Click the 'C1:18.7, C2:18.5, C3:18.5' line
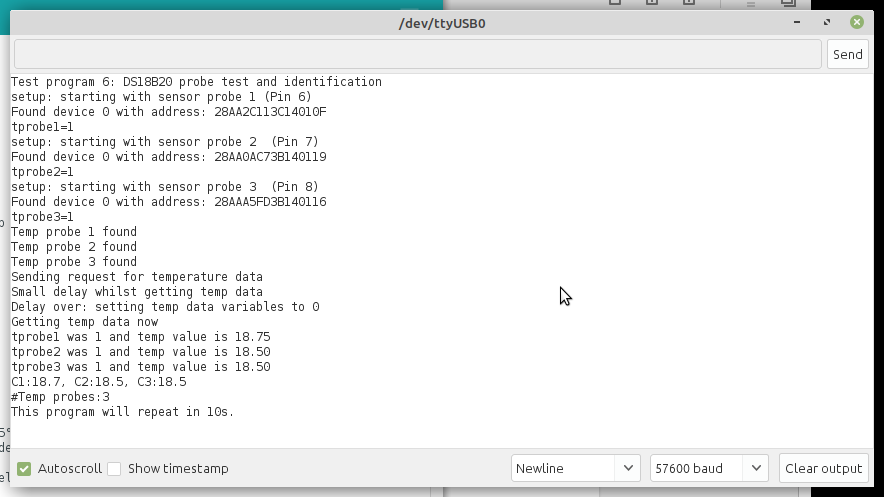 pos(99,382)
